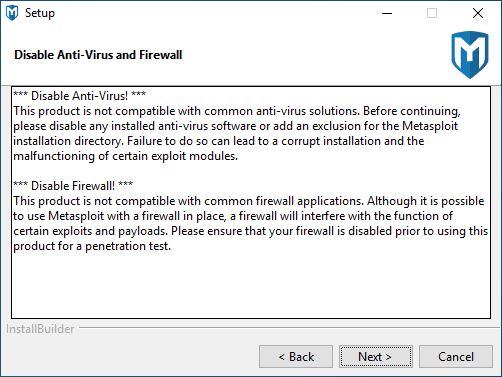Click the line mentioning Metasploit installation directory exclusion
Image resolution: width=502 pixels, height=377 pixels.
tap(235, 126)
